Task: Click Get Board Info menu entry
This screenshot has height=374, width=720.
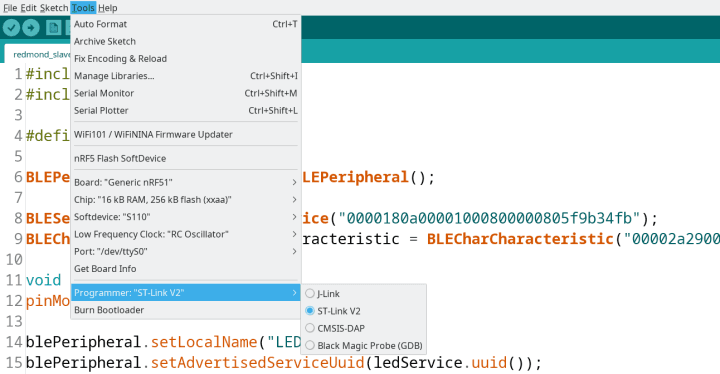Action: [x=186, y=269]
